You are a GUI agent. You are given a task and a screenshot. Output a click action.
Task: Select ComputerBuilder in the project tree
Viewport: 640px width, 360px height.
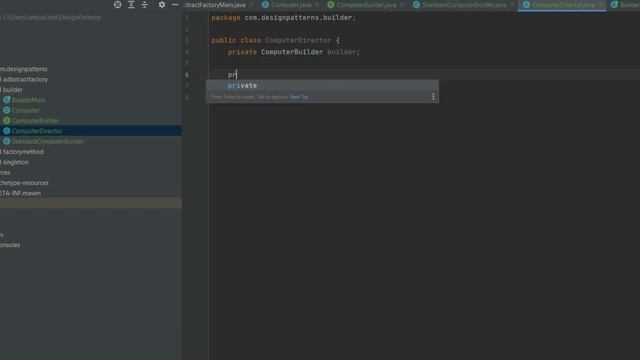click(x=35, y=121)
